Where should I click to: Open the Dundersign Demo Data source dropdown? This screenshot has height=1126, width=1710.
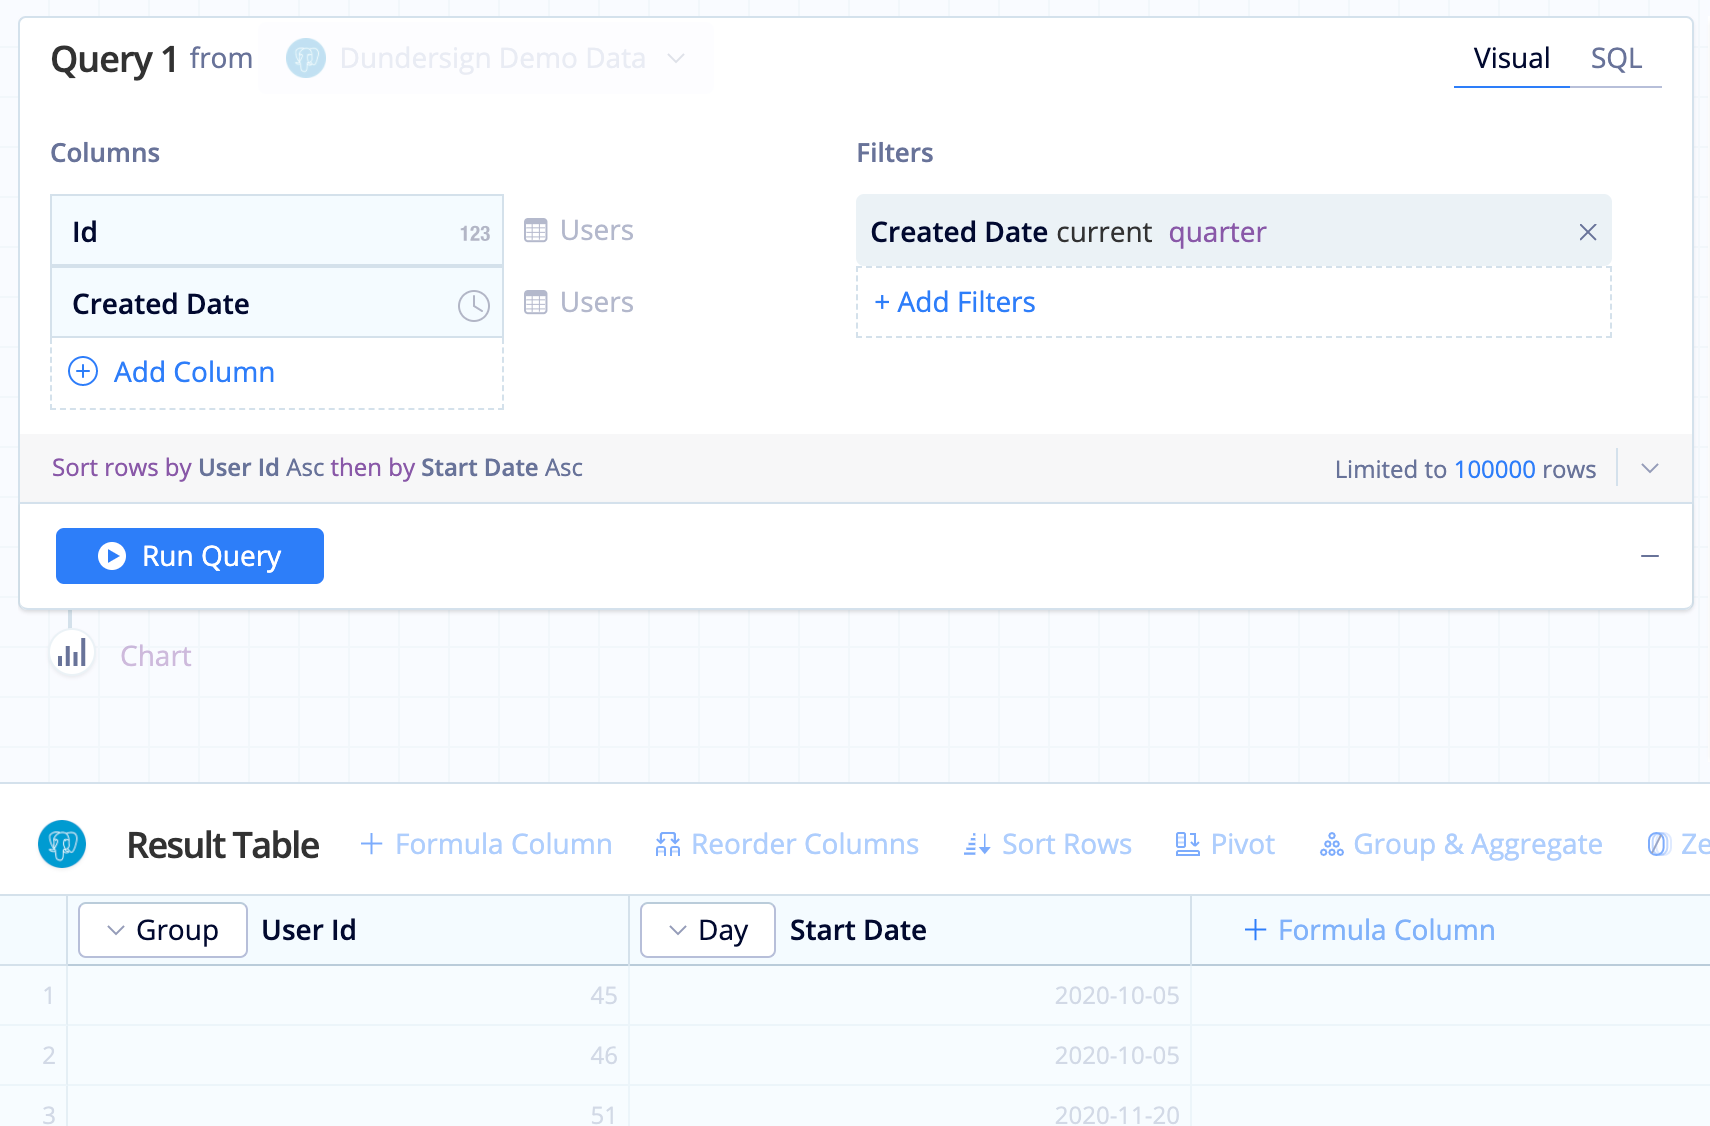486,58
